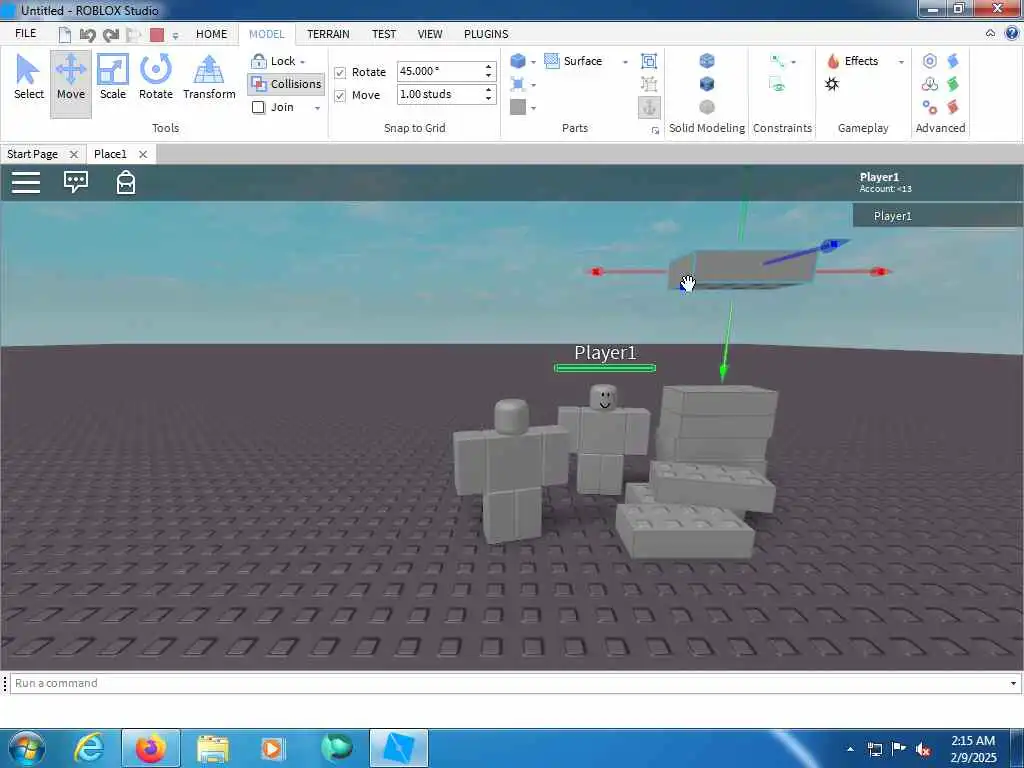This screenshot has width=1024, height=768.
Task: Toggle the Anchor icon in Parts
Action: (648, 108)
